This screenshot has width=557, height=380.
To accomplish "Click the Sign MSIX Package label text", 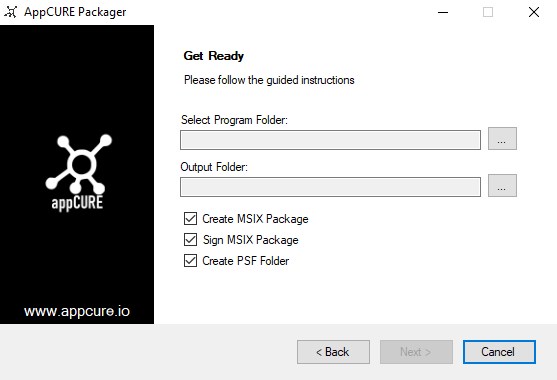I will (x=250, y=240).
